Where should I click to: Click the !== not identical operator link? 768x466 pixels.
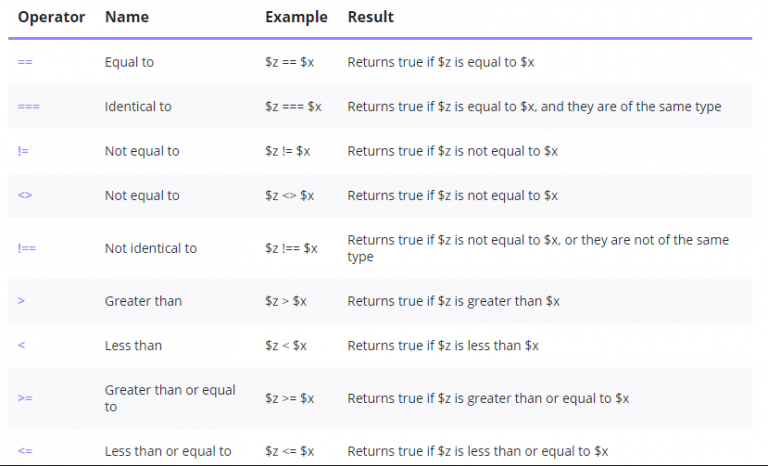pyautogui.click(x=27, y=248)
